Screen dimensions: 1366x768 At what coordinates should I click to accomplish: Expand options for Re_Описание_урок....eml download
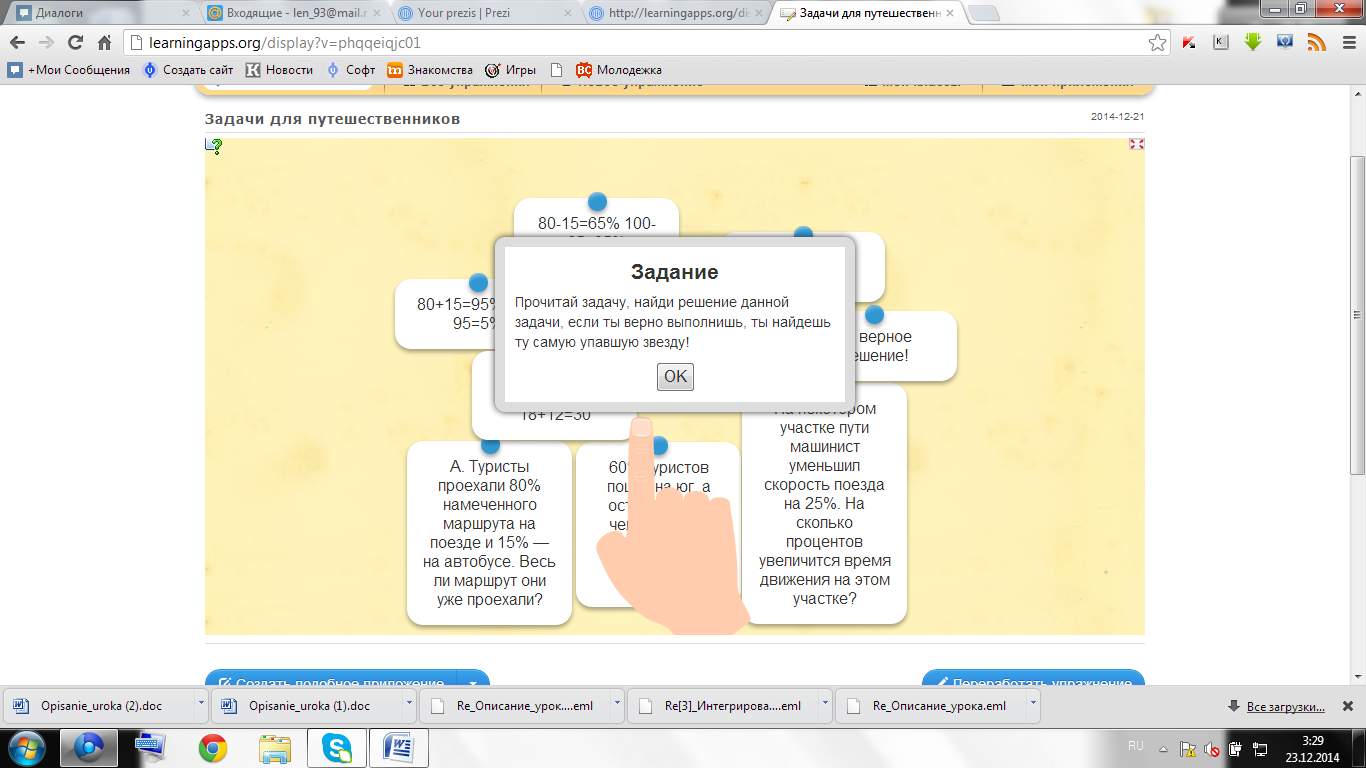tap(617, 705)
